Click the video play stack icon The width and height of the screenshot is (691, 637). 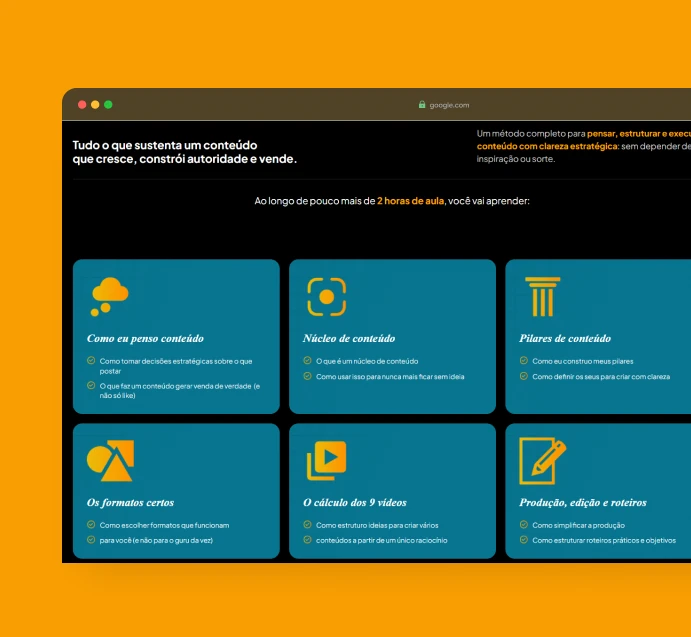tap(327, 461)
